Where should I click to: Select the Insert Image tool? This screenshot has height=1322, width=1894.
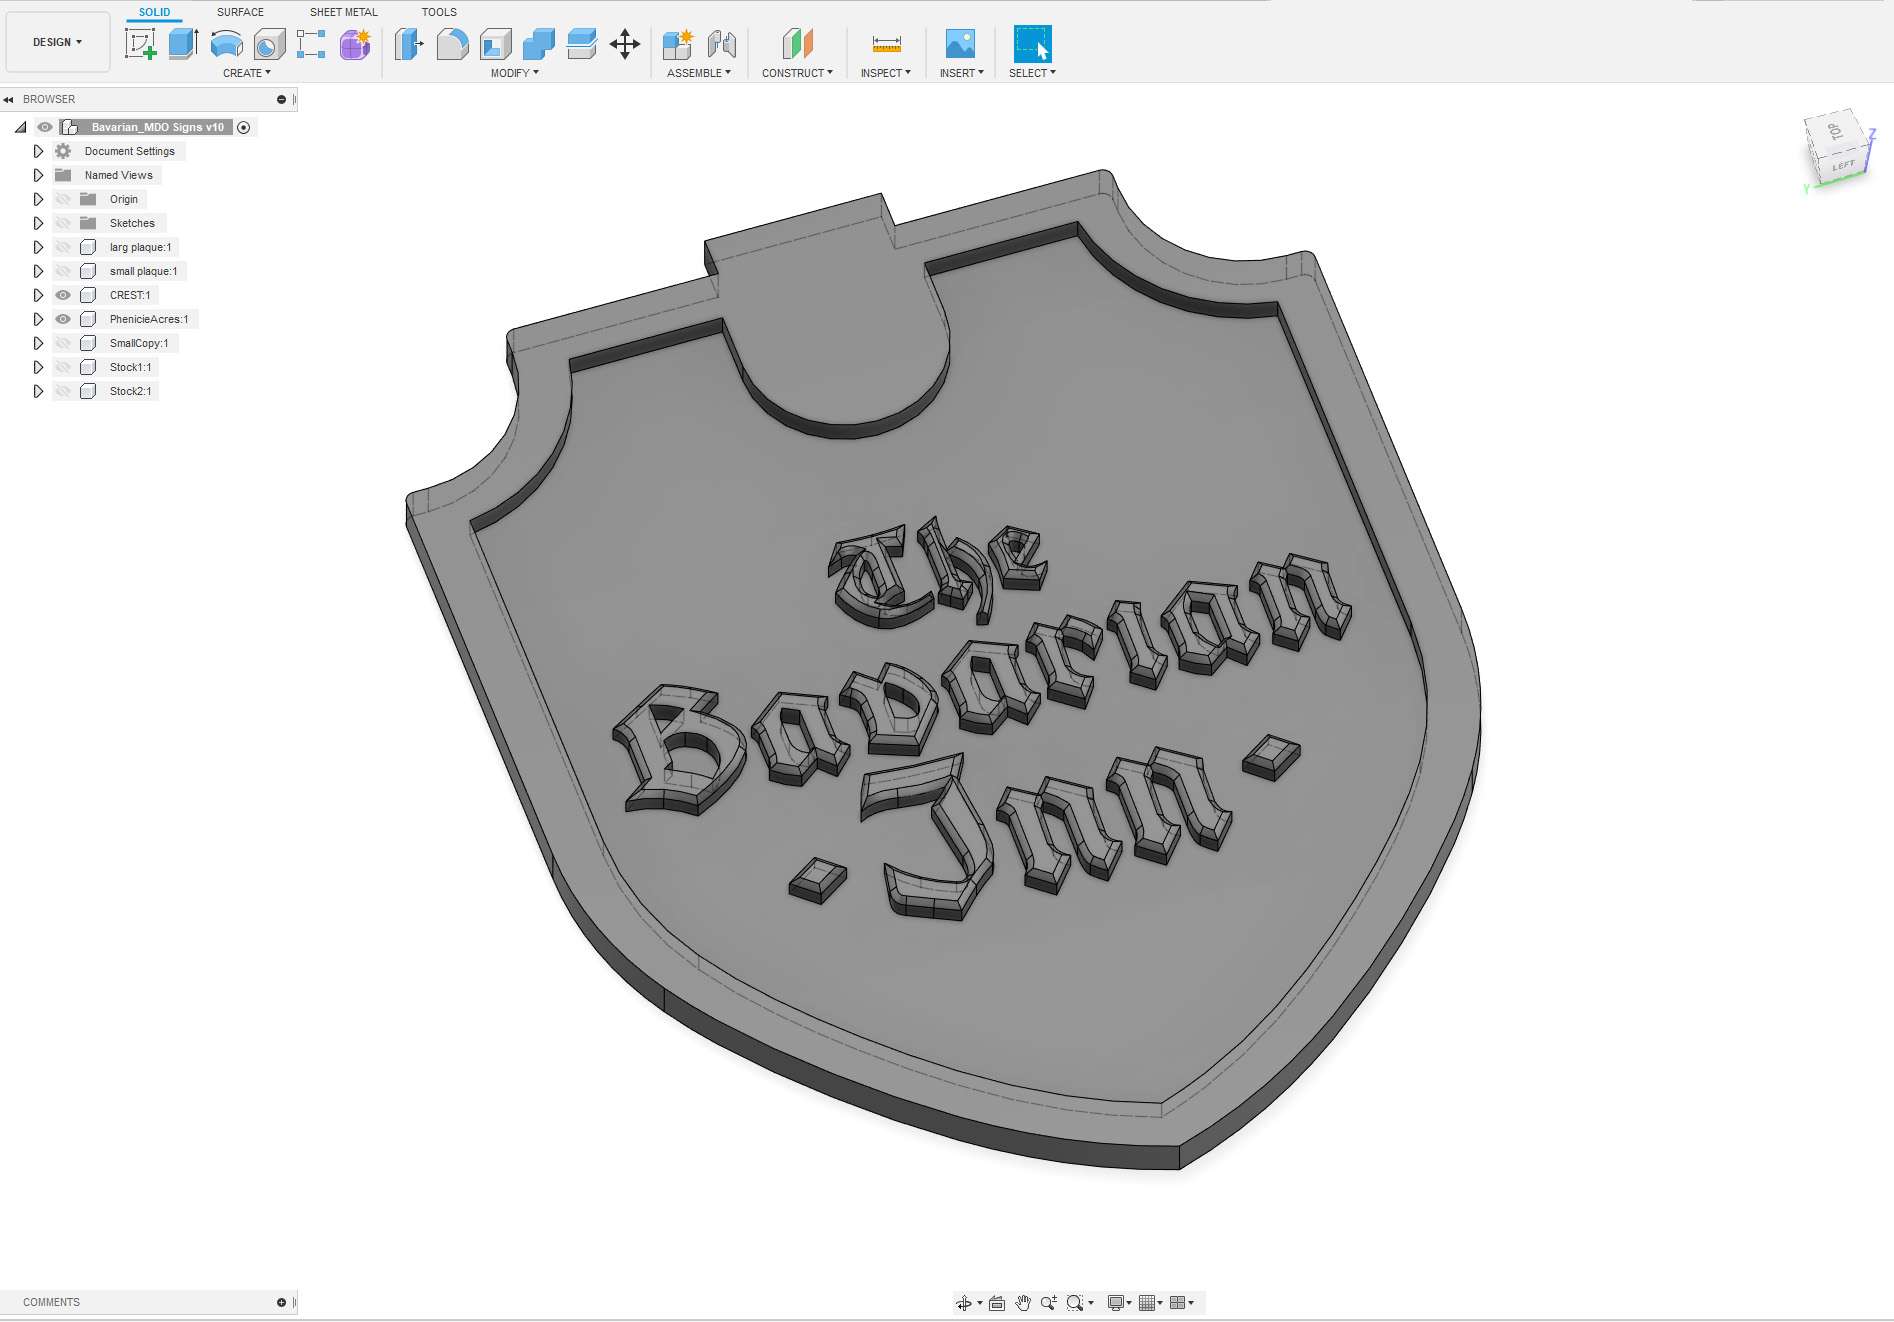pos(960,44)
